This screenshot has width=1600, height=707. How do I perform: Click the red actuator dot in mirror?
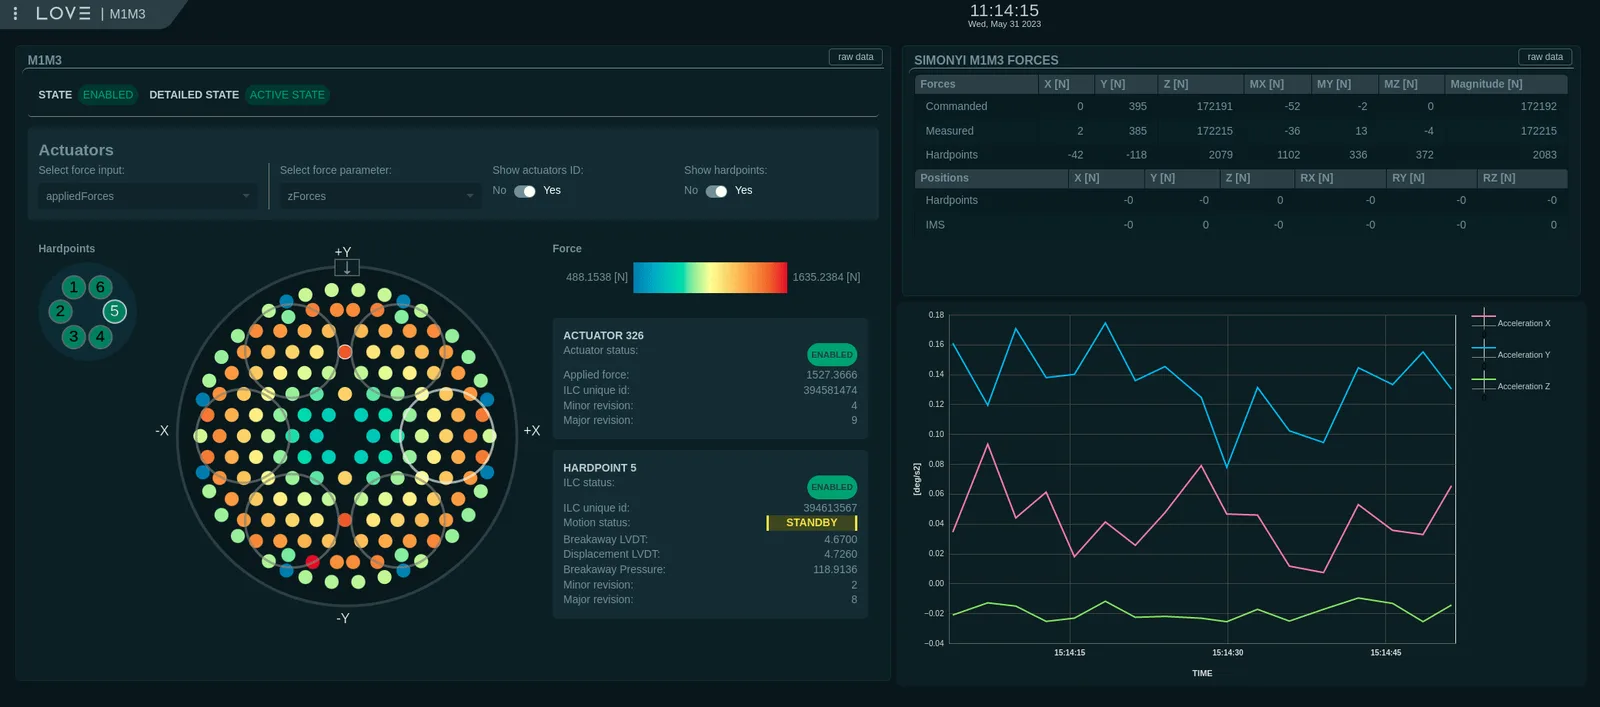pos(312,562)
